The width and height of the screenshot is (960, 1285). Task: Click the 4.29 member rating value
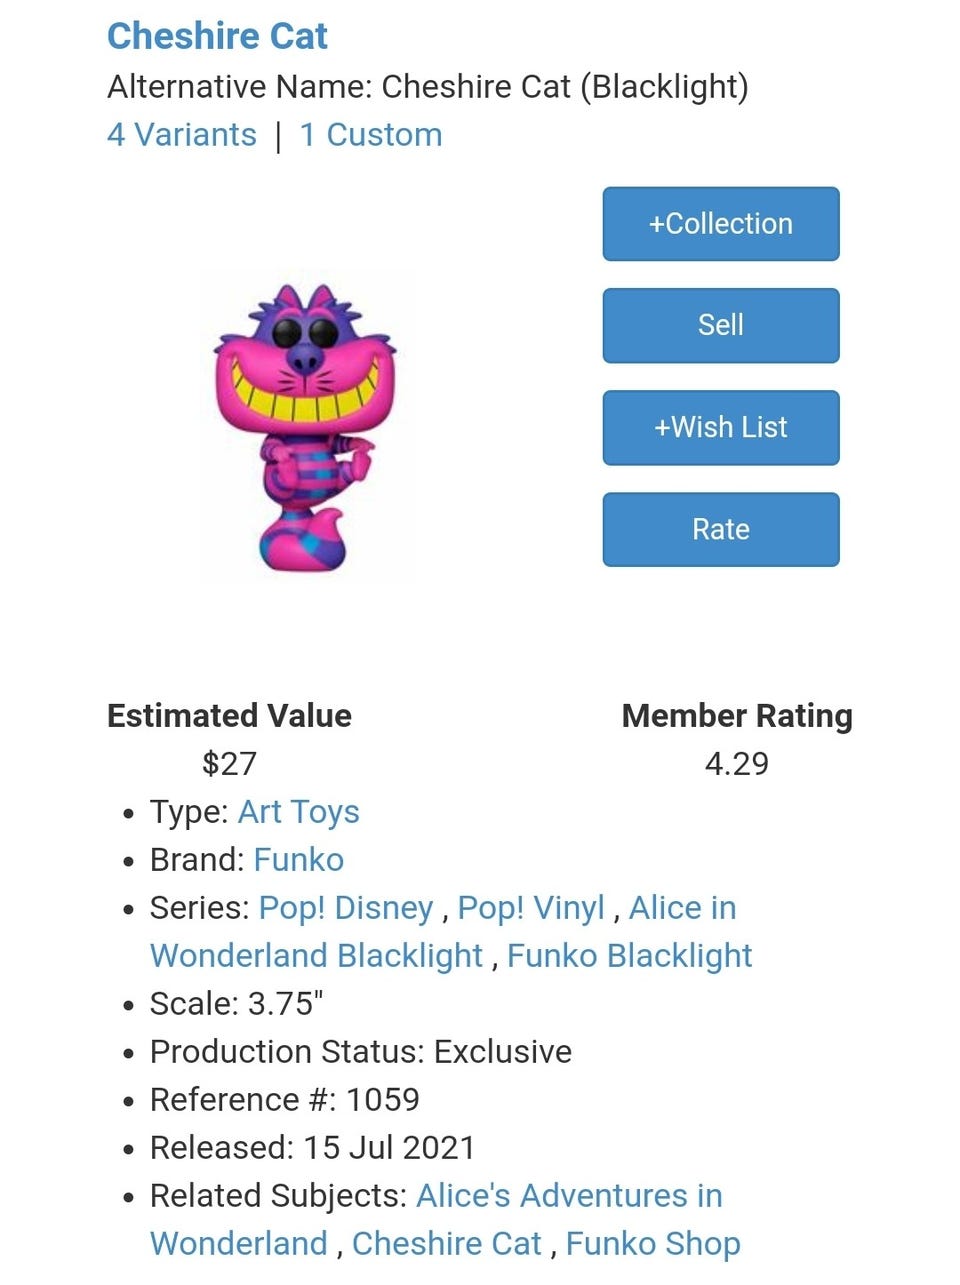click(x=736, y=764)
